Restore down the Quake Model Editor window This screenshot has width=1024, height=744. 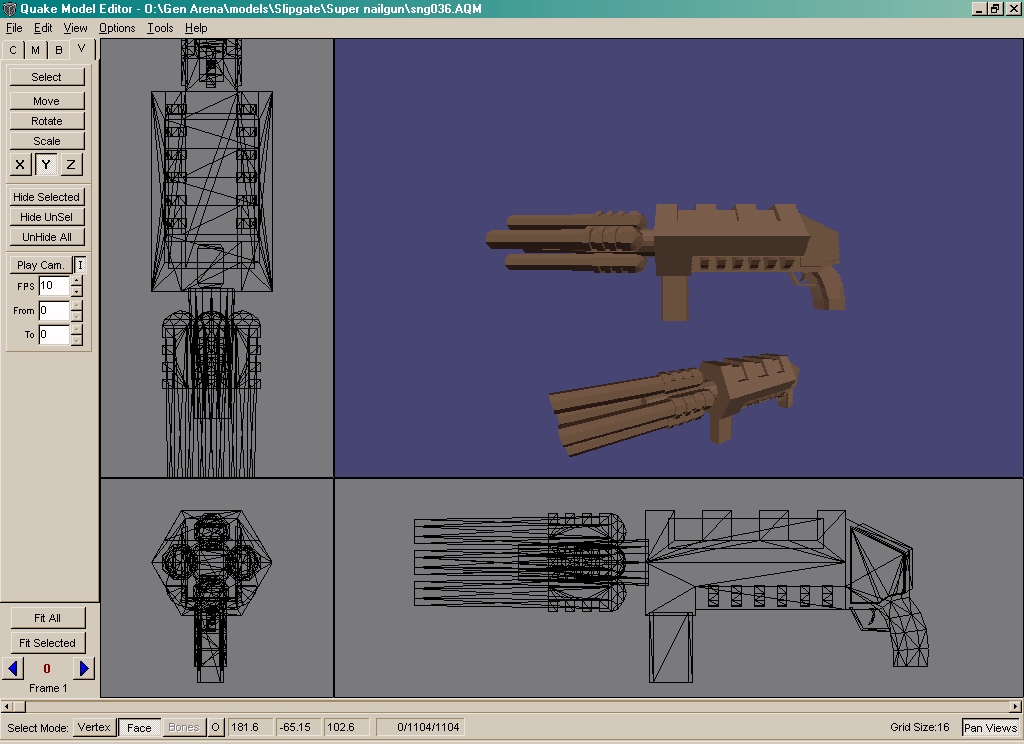[x=995, y=8]
